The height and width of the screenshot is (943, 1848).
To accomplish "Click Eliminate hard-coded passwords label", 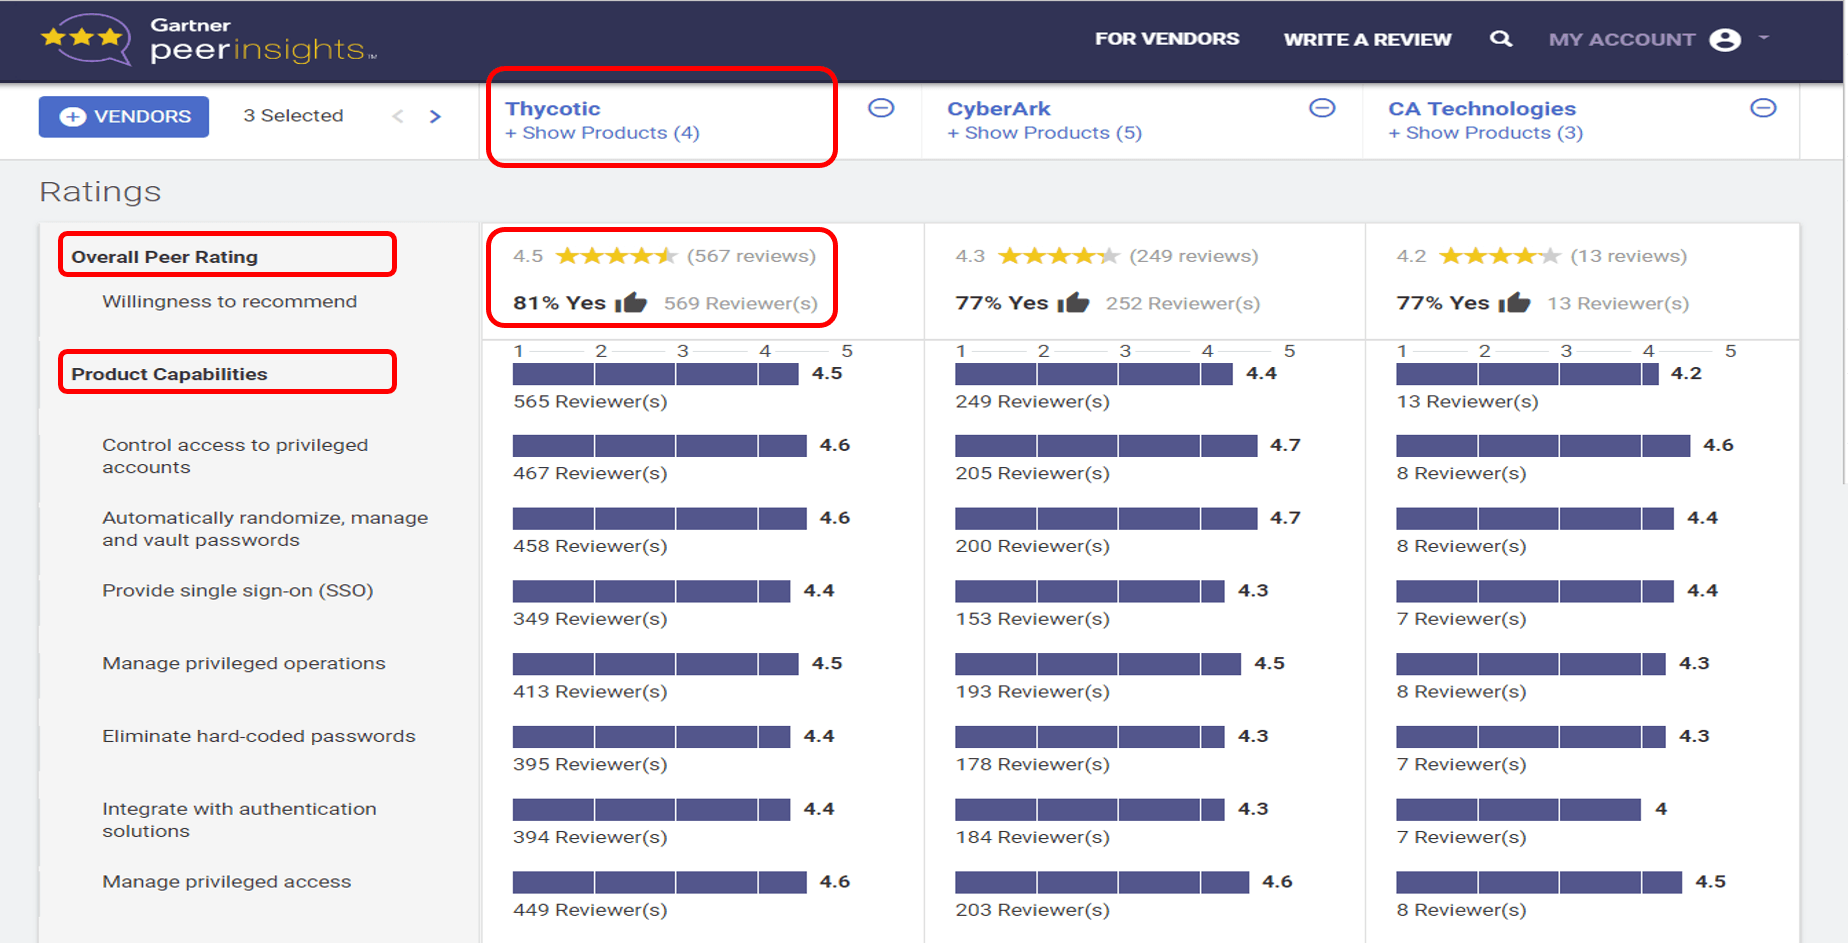I will point(259,736).
